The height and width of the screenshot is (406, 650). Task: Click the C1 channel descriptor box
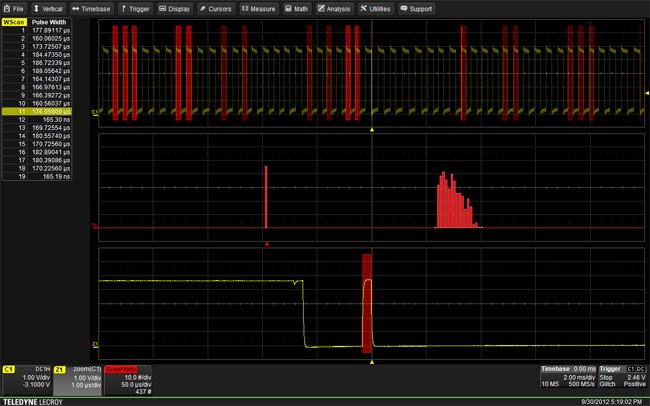click(26, 378)
